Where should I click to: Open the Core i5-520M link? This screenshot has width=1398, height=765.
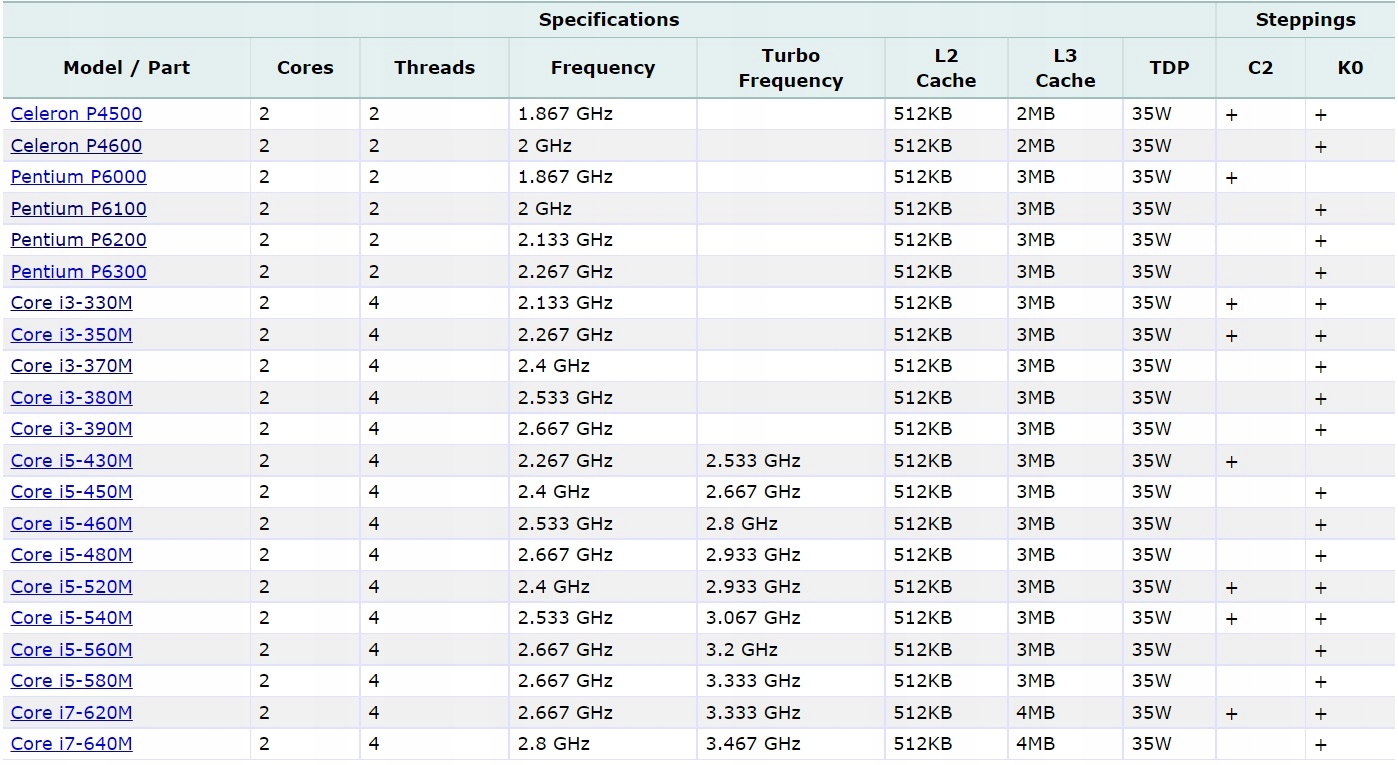pyautogui.click(x=71, y=587)
